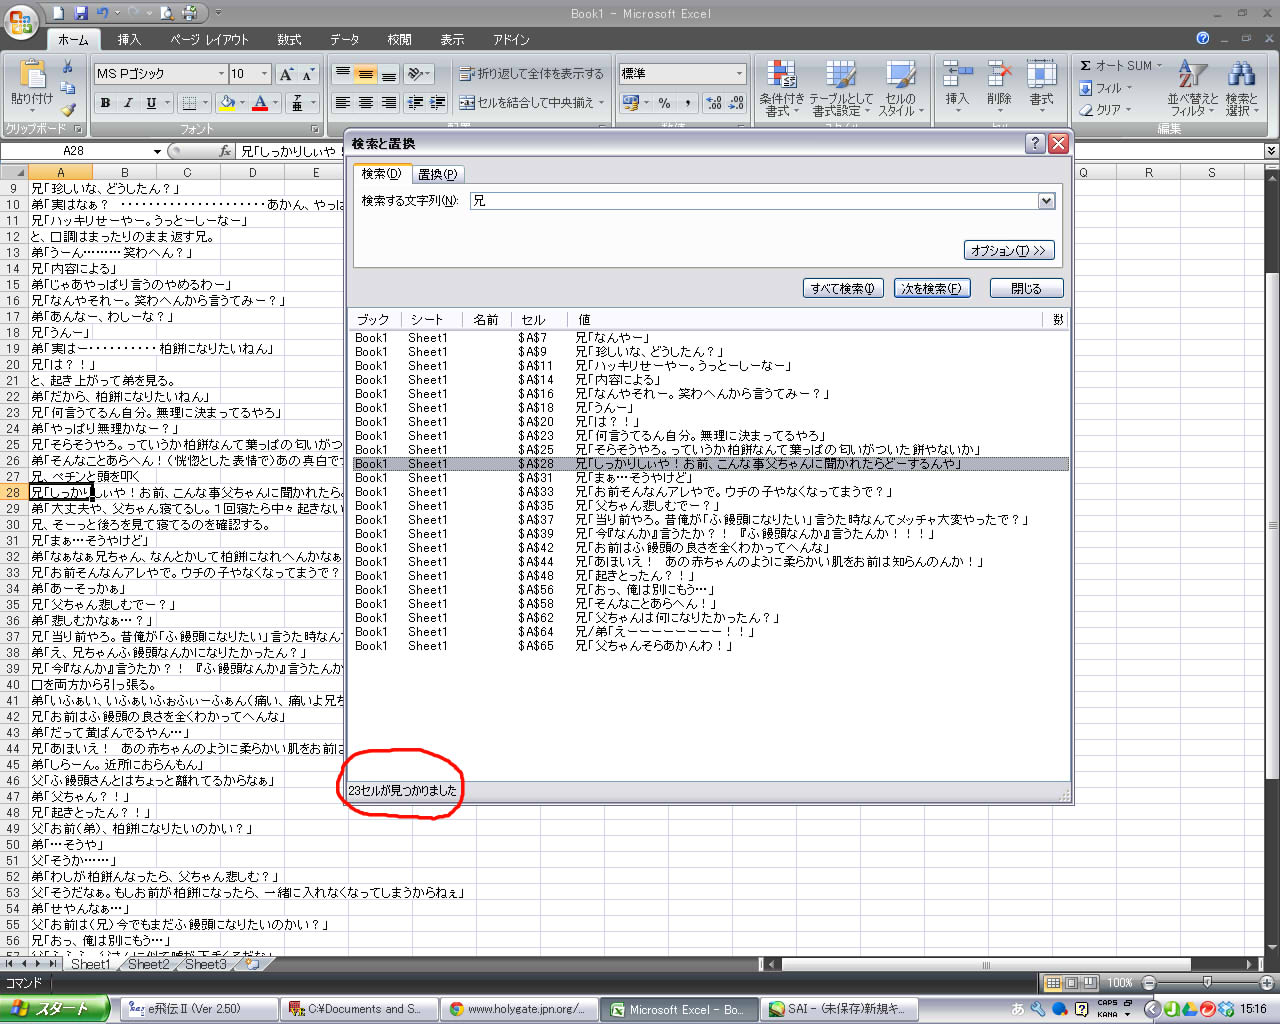Apply comma style number format
This screenshot has width=1280, height=1024.
coord(688,103)
